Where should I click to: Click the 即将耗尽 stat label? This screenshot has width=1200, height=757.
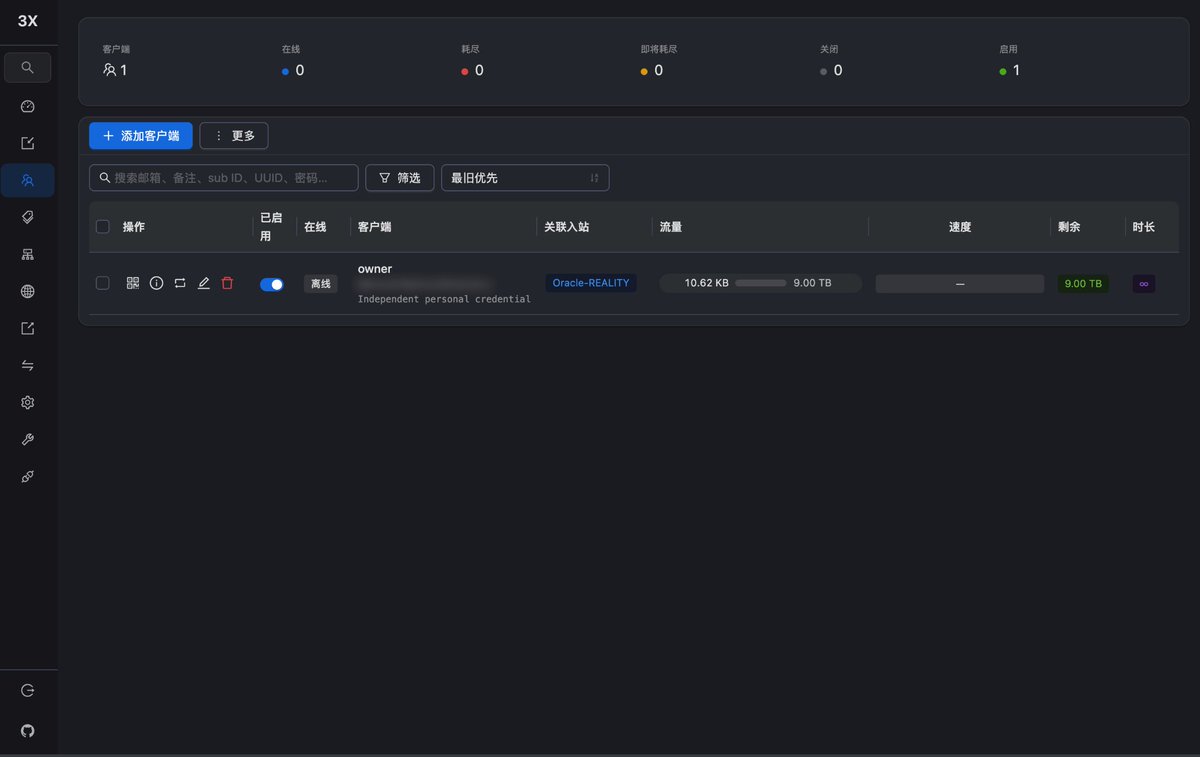[x=660, y=49]
